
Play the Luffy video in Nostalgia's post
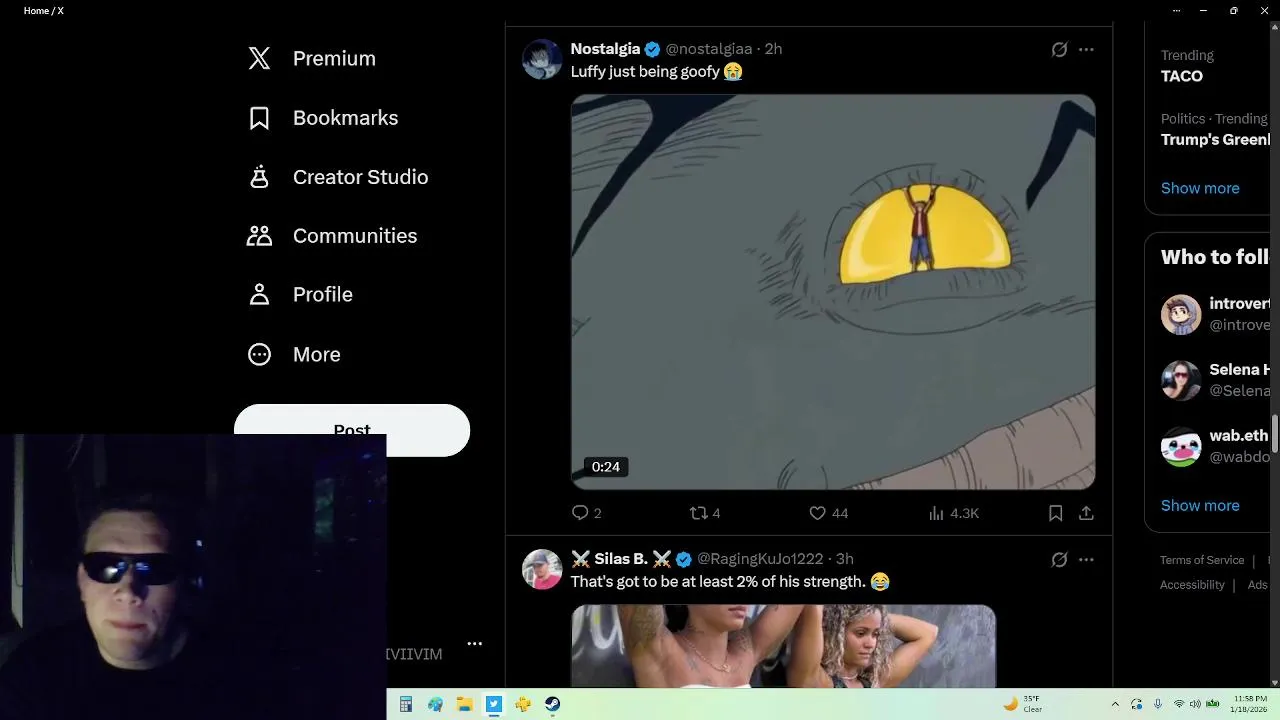coord(833,292)
